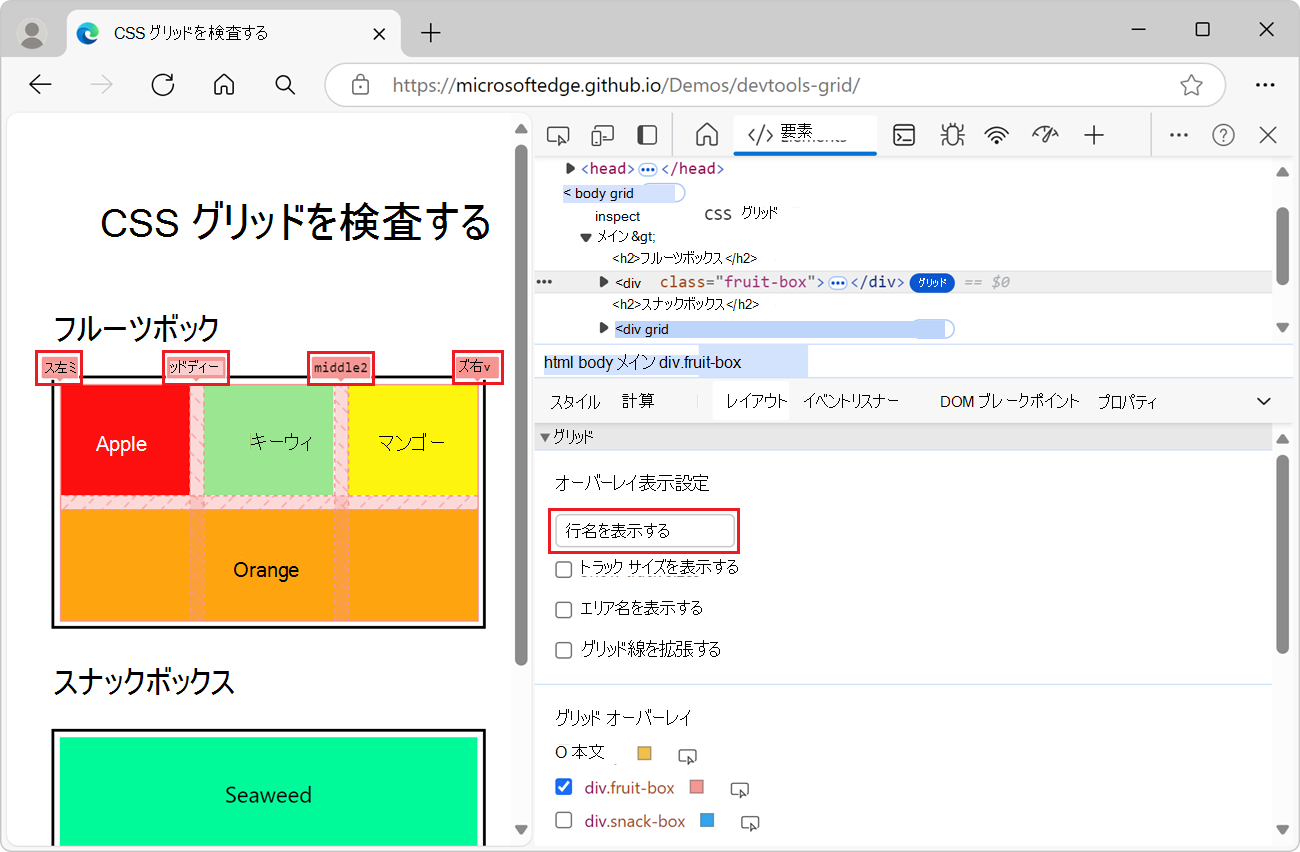Enable the トラックサイズを表示する checkbox
This screenshot has height=852, width=1300.
point(563,567)
